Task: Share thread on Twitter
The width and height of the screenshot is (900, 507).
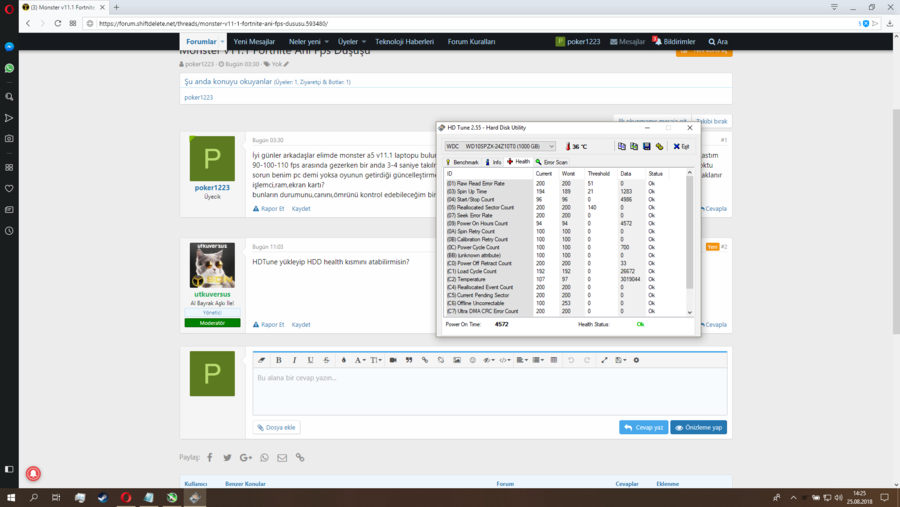Action: click(227, 458)
